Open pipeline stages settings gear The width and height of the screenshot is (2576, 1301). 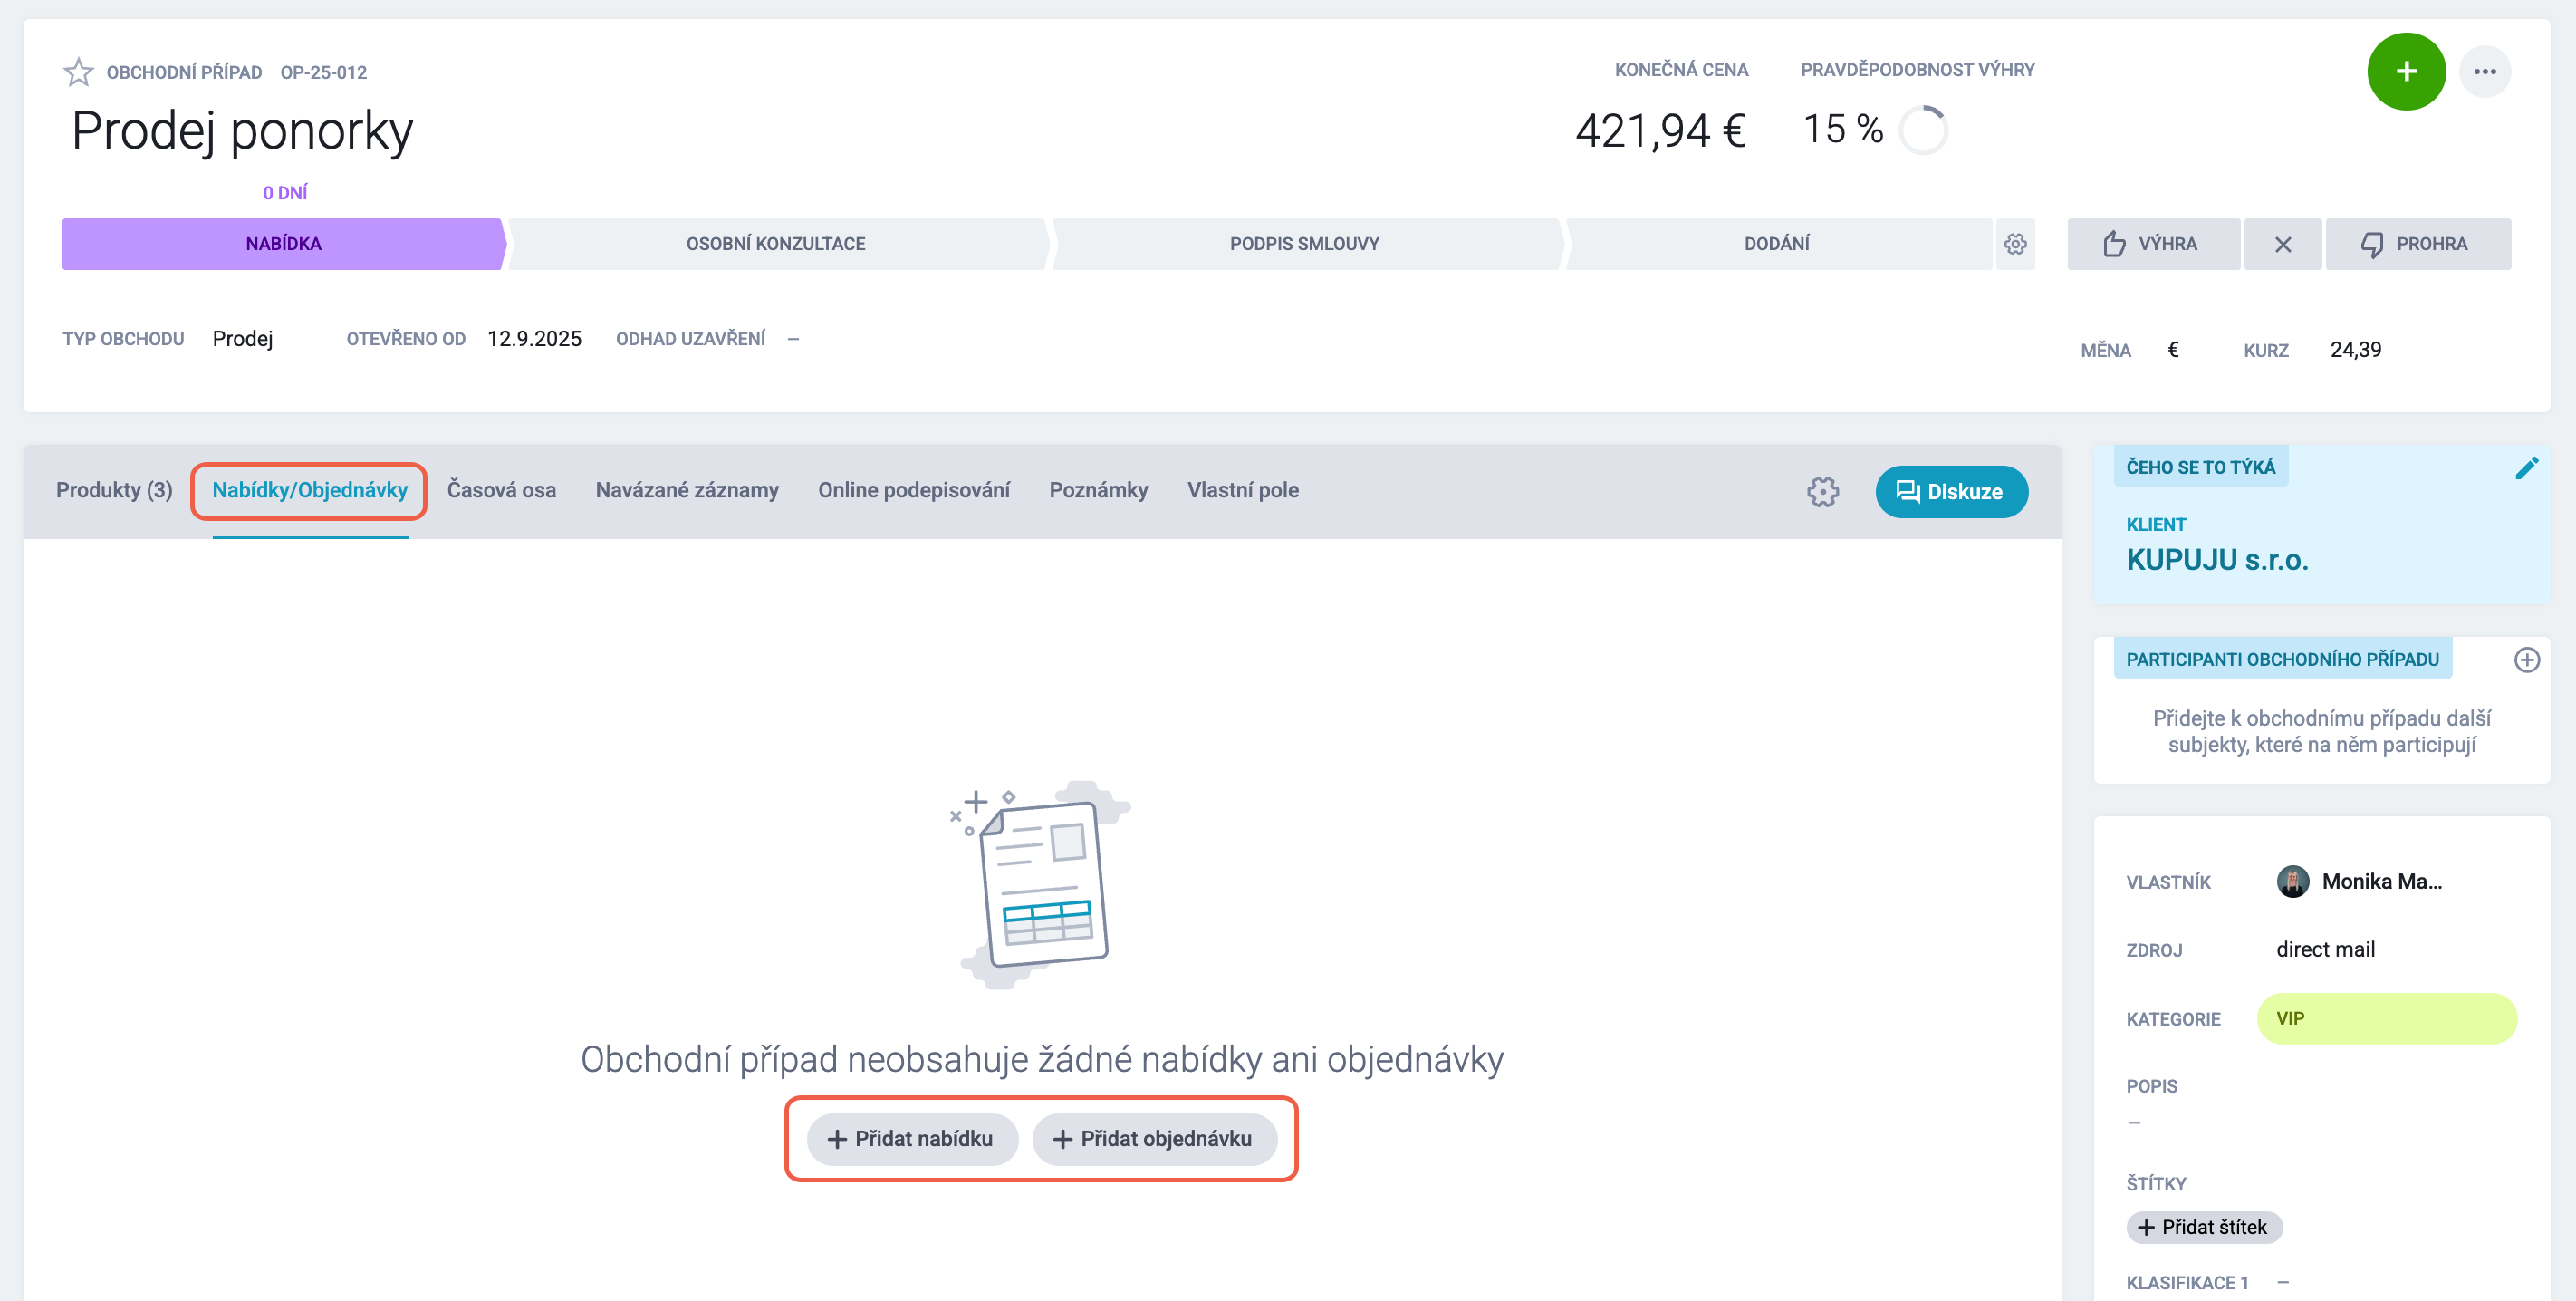(x=2015, y=244)
